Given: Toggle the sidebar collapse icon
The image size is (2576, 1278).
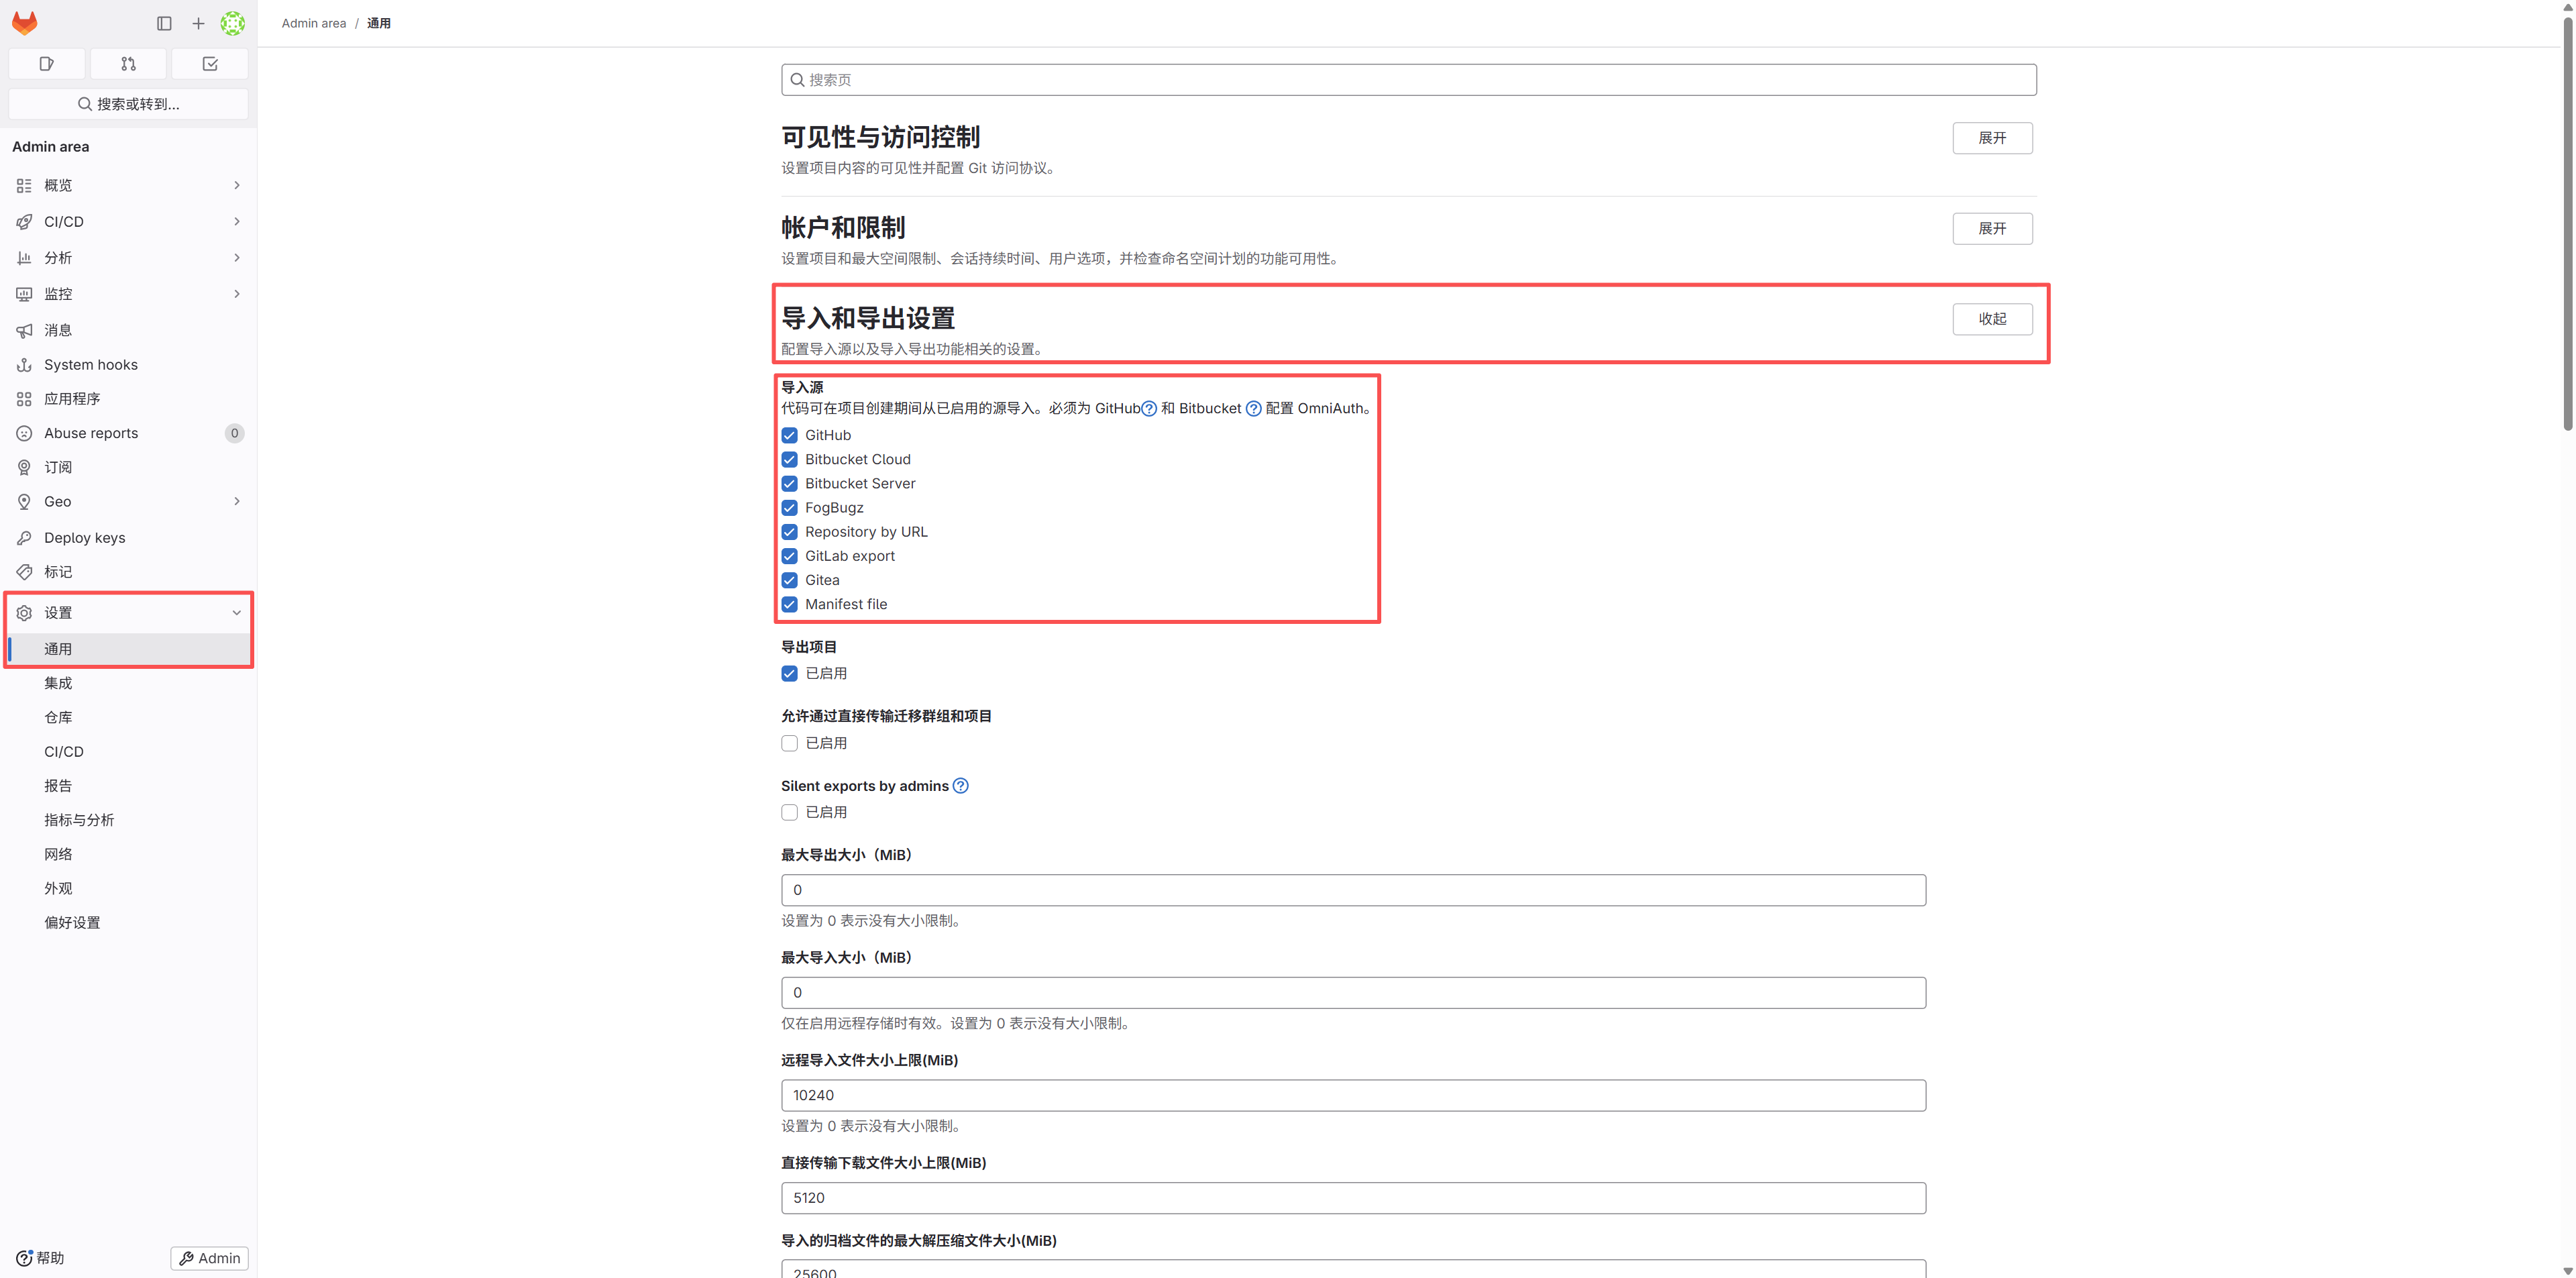Looking at the screenshot, I should coord(164,23).
